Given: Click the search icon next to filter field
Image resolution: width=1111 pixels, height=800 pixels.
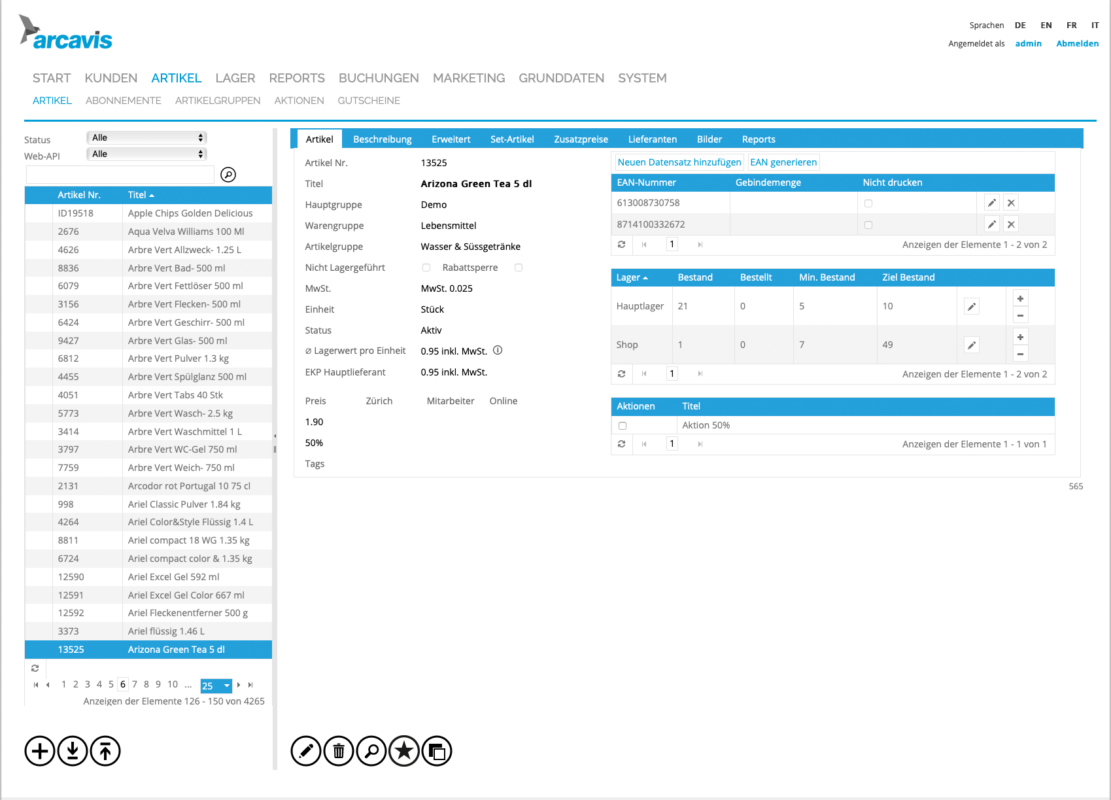Looking at the screenshot, I should tap(228, 174).
